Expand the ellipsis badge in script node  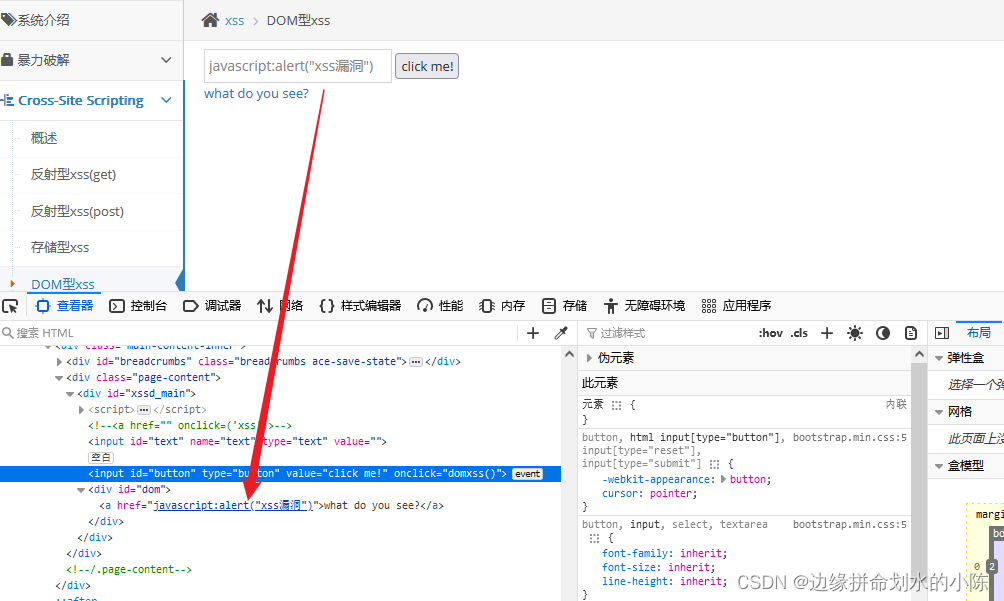pyautogui.click(x=144, y=410)
